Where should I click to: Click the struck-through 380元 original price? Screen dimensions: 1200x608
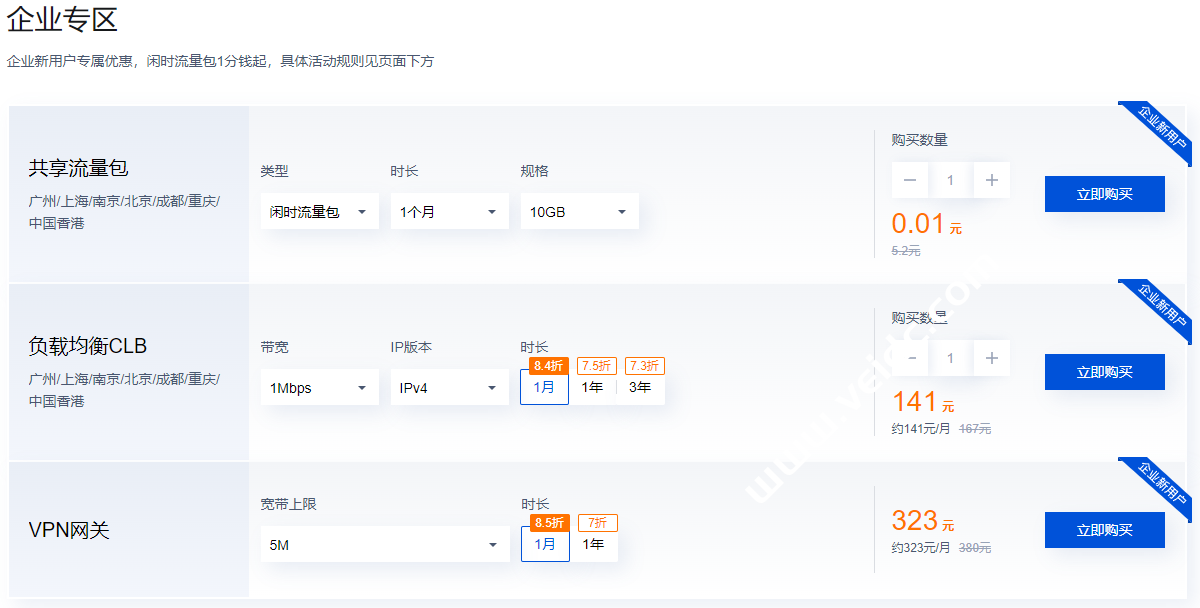click(975, 548)
